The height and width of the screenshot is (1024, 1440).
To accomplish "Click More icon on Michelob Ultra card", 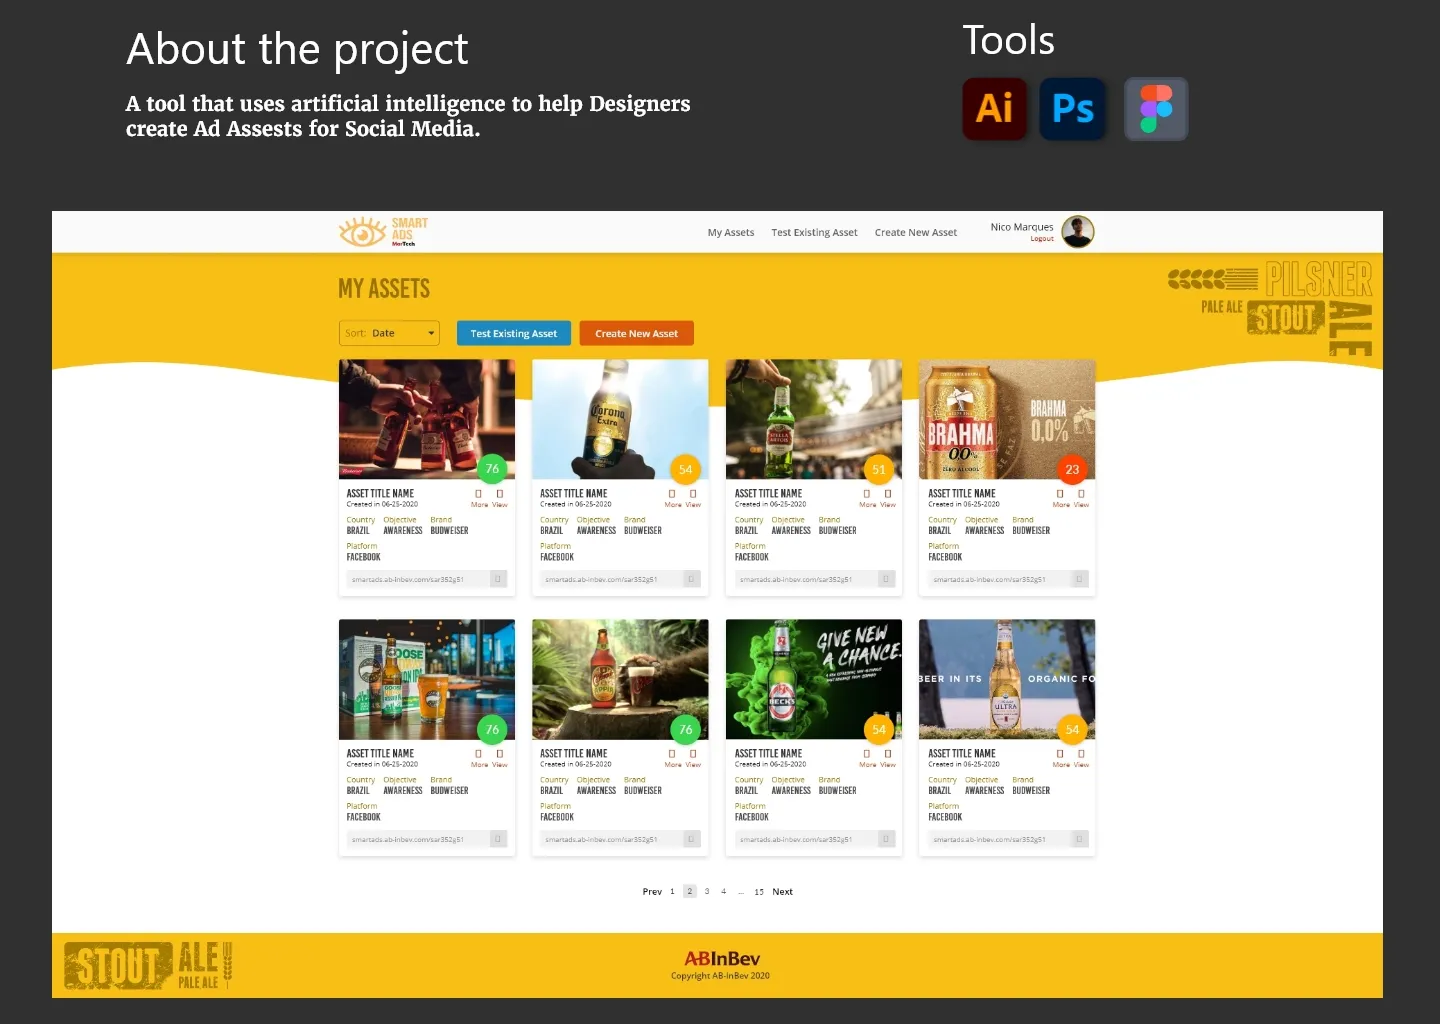I will [1060, 754].
